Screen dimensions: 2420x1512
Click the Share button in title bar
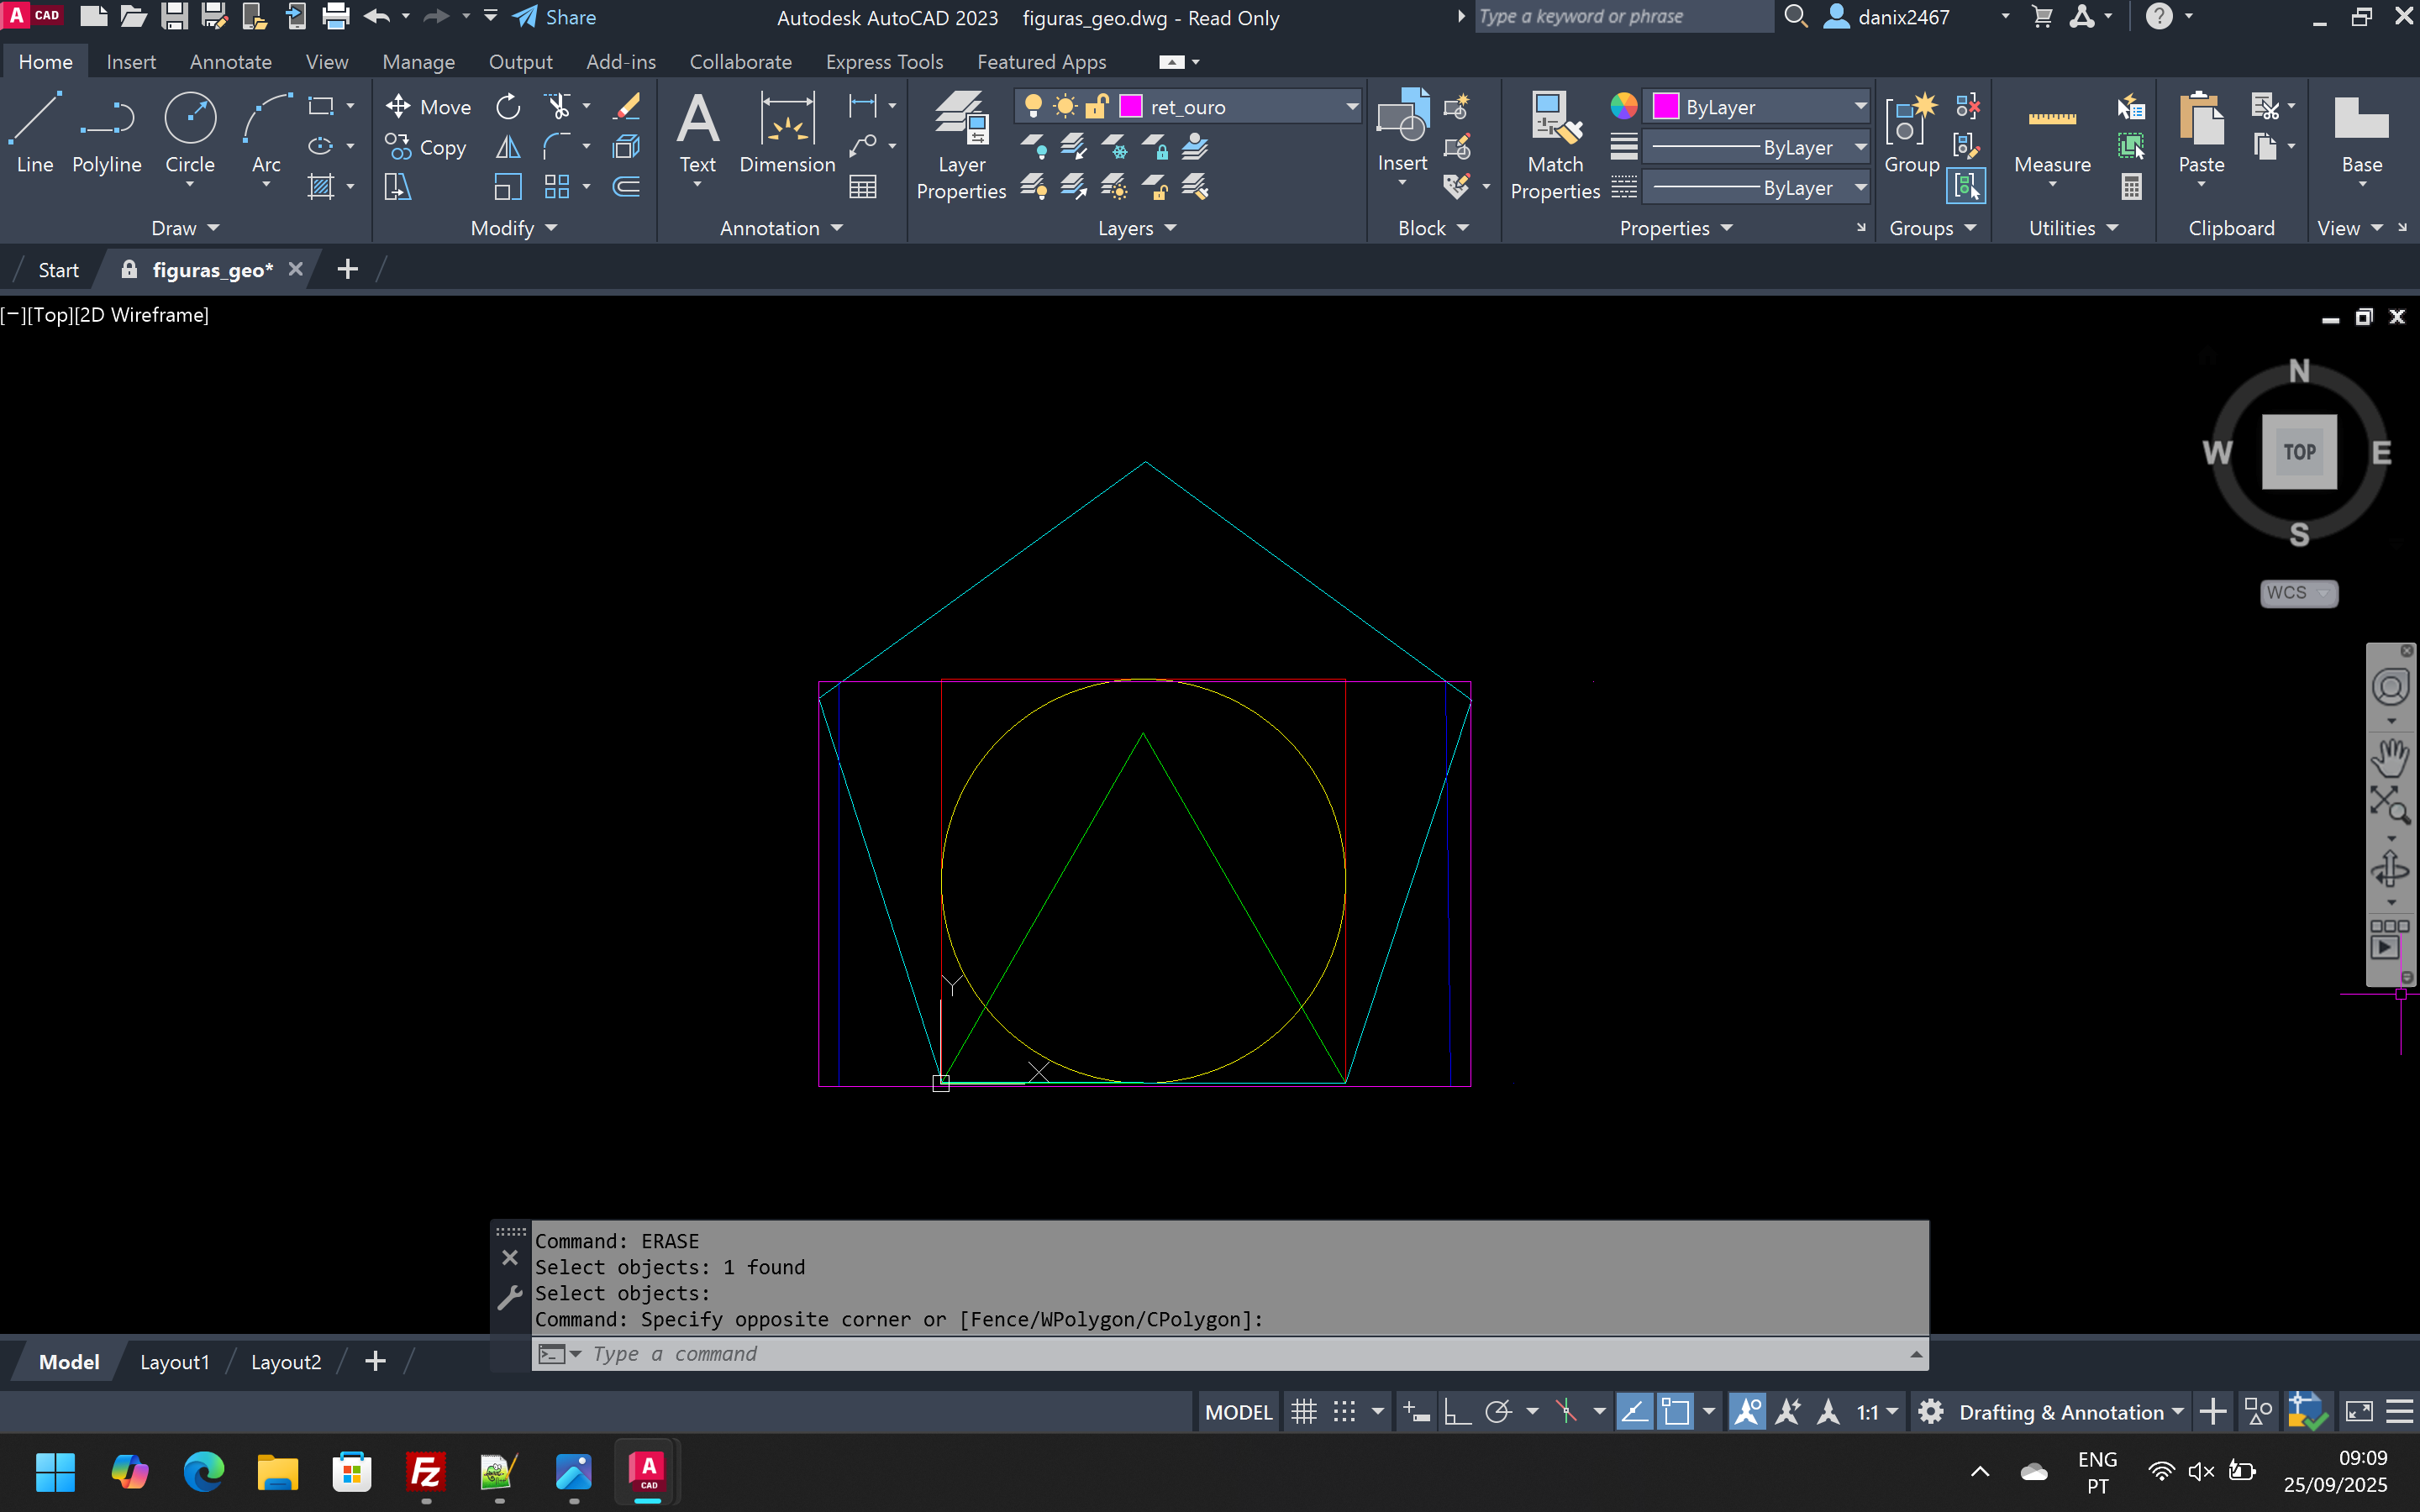[555, 17]
